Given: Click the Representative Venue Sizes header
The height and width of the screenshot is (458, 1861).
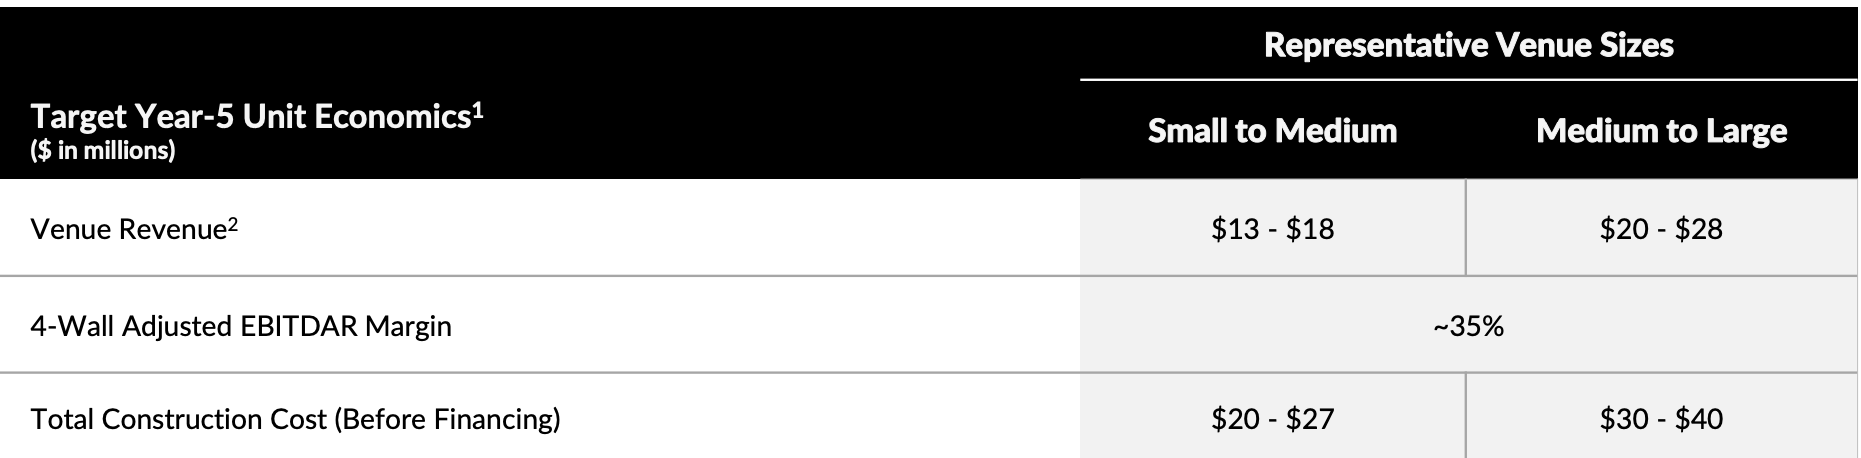Looking at the screenshot, I should click(x=1468, y=45).
